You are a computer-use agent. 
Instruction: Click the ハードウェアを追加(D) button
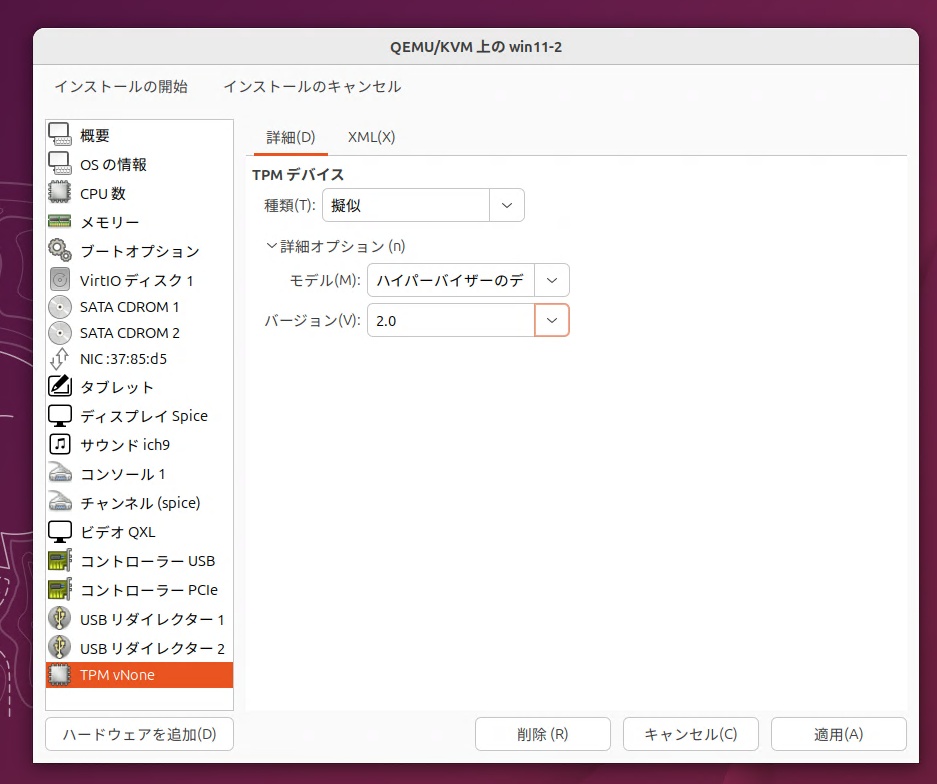(x=139, y=734)
